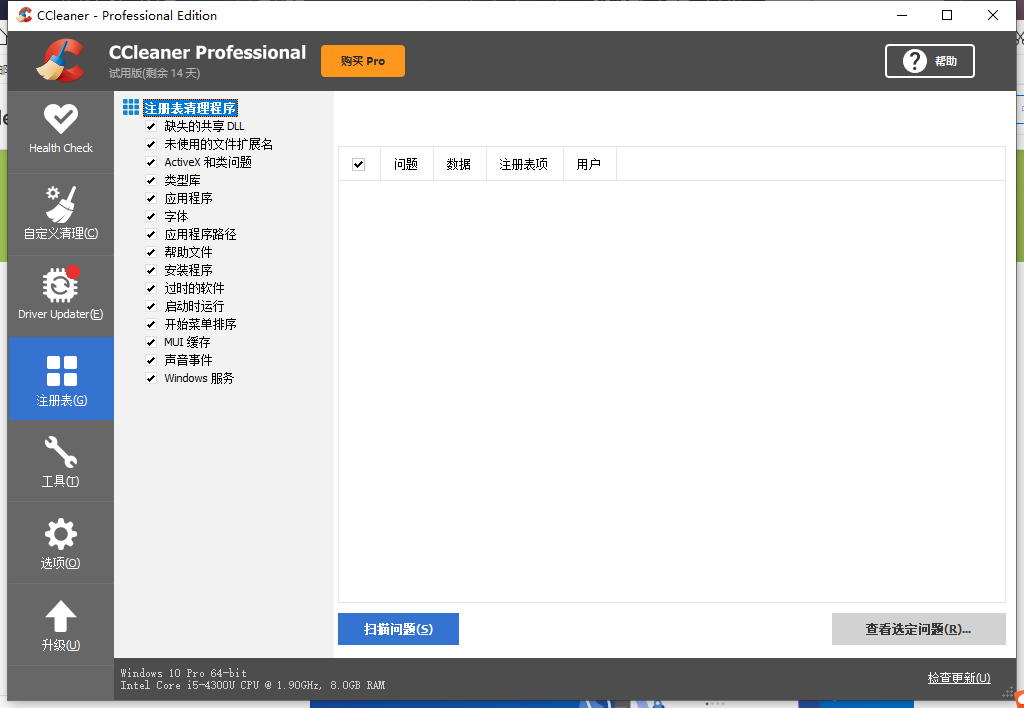Click the CCleaner logo in header

pyautogui.click(x=61, y=61)
